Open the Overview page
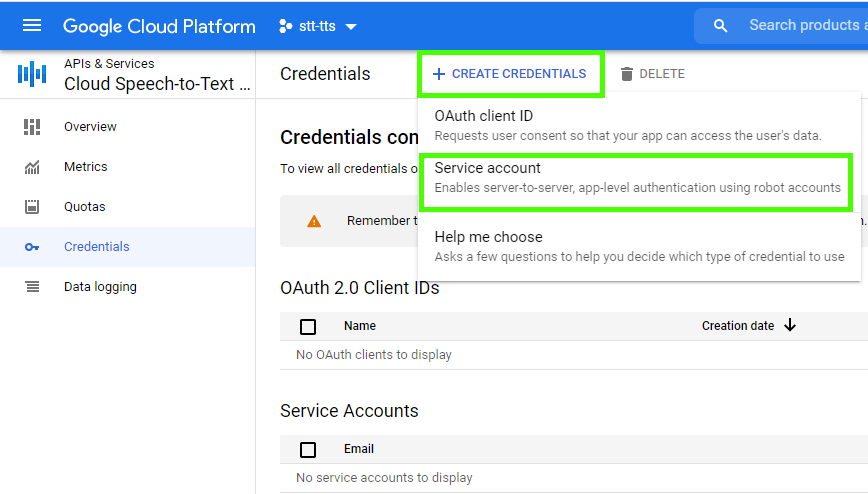Image resolution: width=868 pixels, height=494 pixels. click(x=90, y=127)
